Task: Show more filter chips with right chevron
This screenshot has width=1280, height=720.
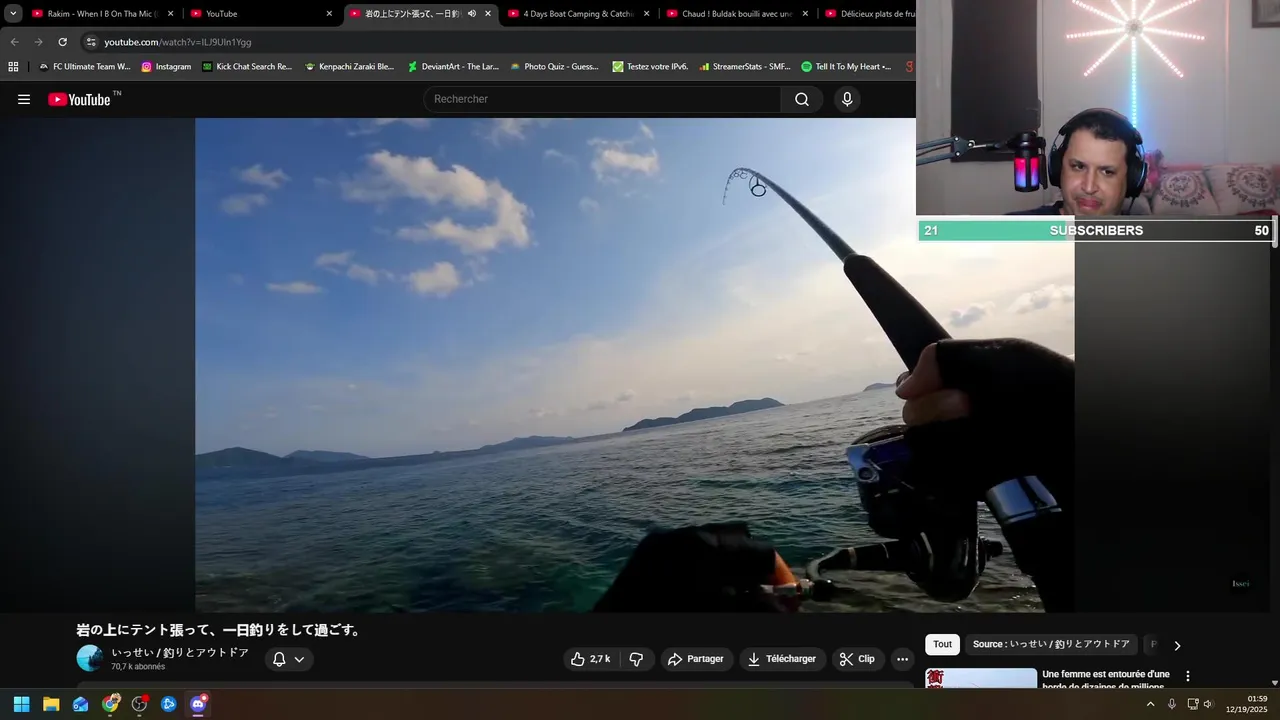Action: tap(1177, 646)
